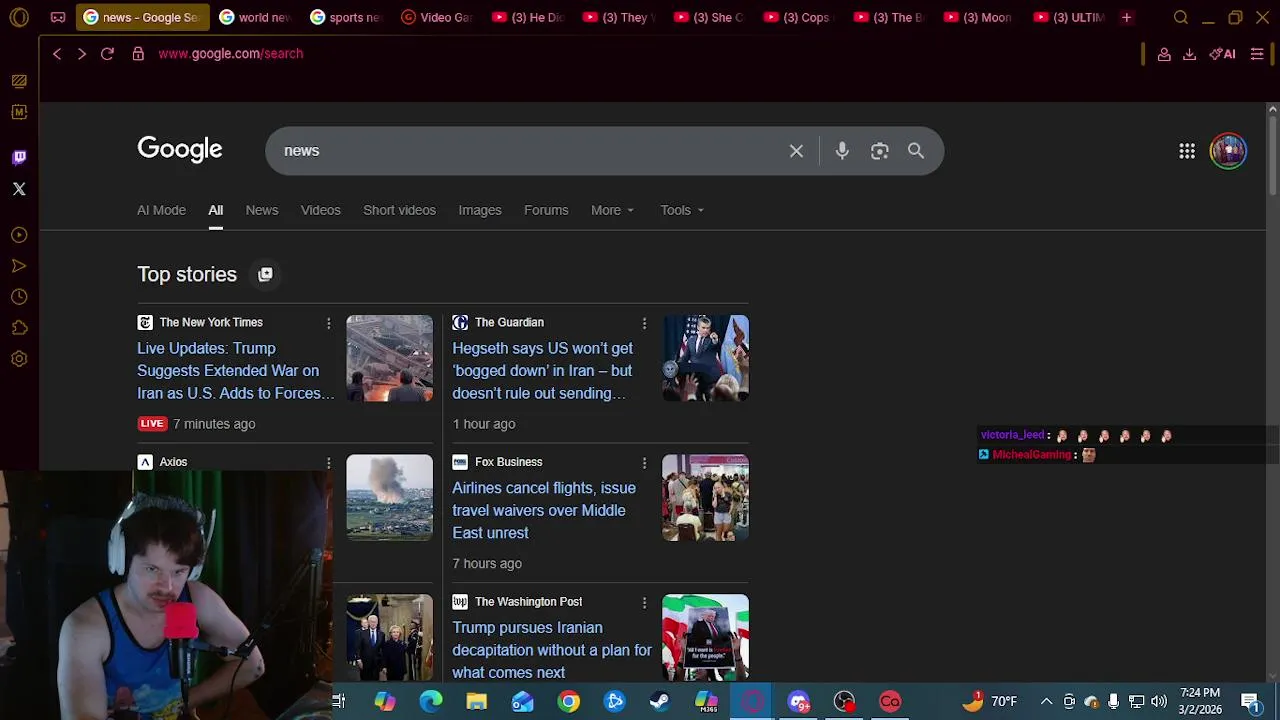Screen dimensions: 1280x720
Task: Open sidebar settings gear icon
Action: point(19,359)
